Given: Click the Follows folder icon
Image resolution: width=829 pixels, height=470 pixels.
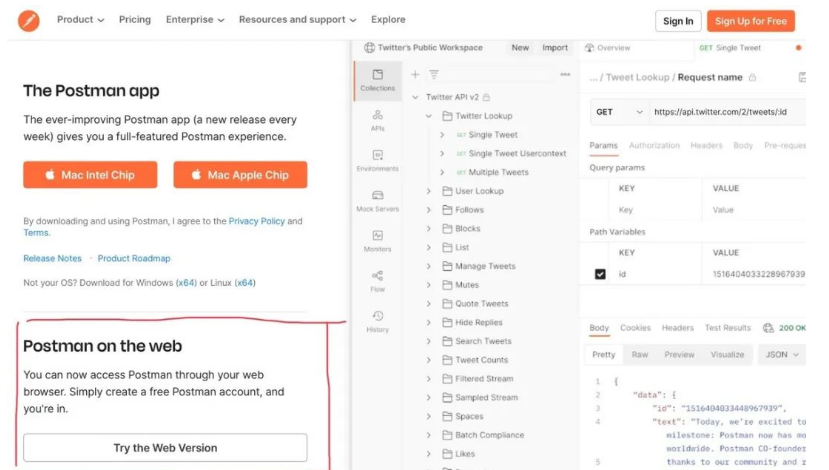Looking at the screenshot, I should [447, 210].
